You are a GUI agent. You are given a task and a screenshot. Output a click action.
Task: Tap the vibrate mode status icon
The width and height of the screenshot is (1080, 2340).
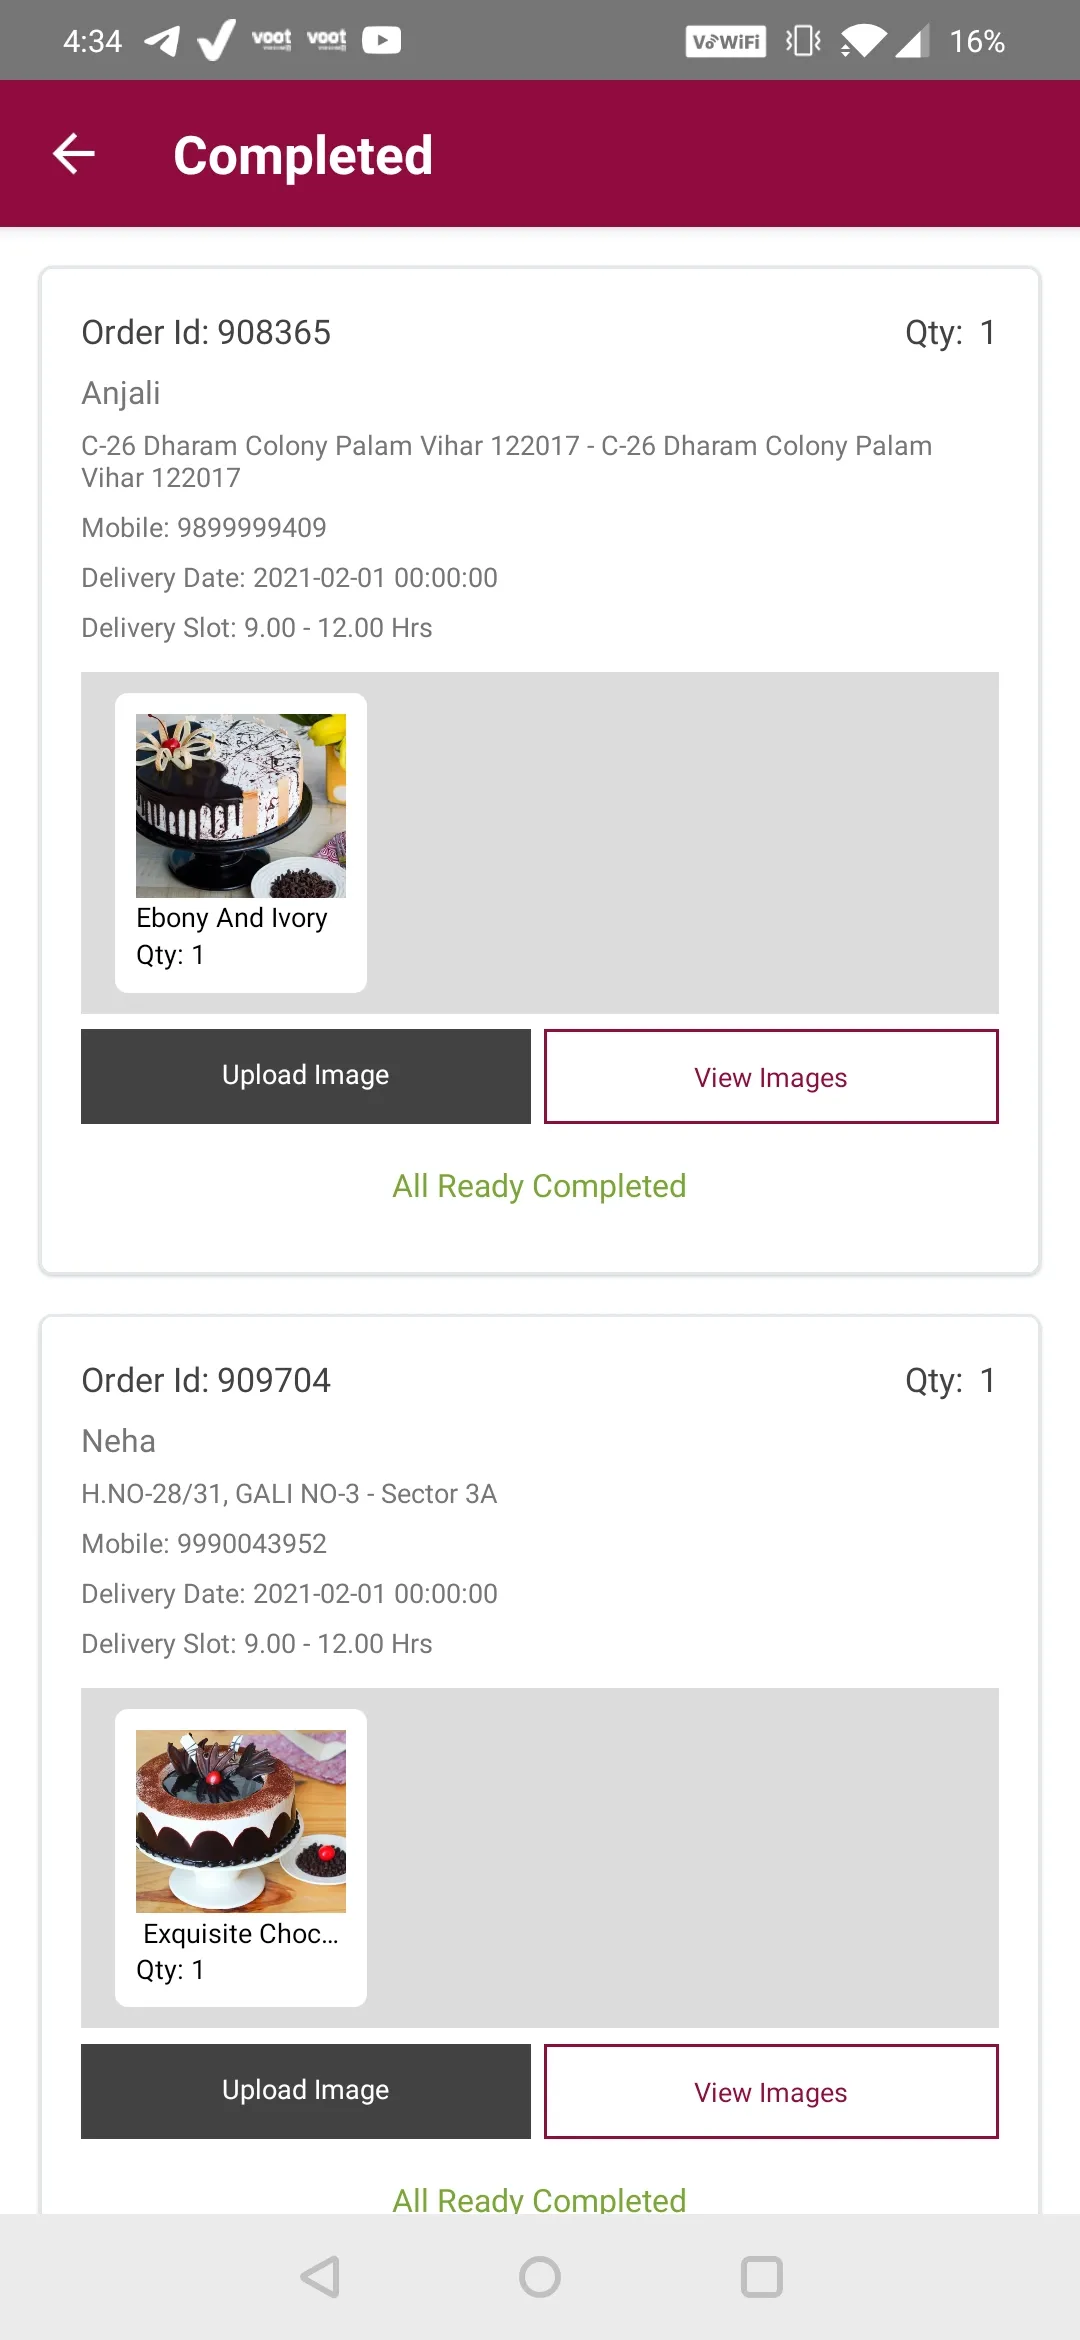click(803, 41)
